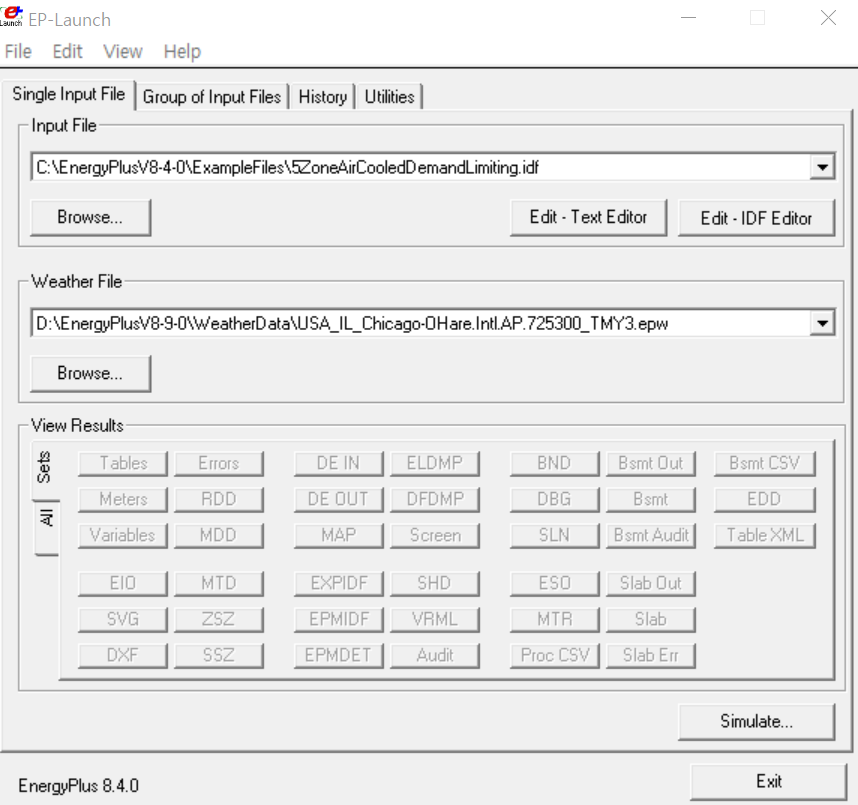Click the Table XML results button
This screenshot has width=858, height=805.
764,535
